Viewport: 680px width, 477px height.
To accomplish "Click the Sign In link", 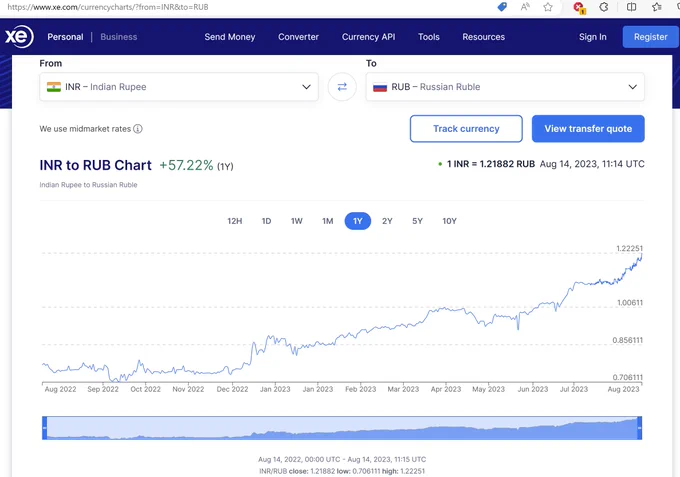I will pyautogui.click(x=593, y=37).
